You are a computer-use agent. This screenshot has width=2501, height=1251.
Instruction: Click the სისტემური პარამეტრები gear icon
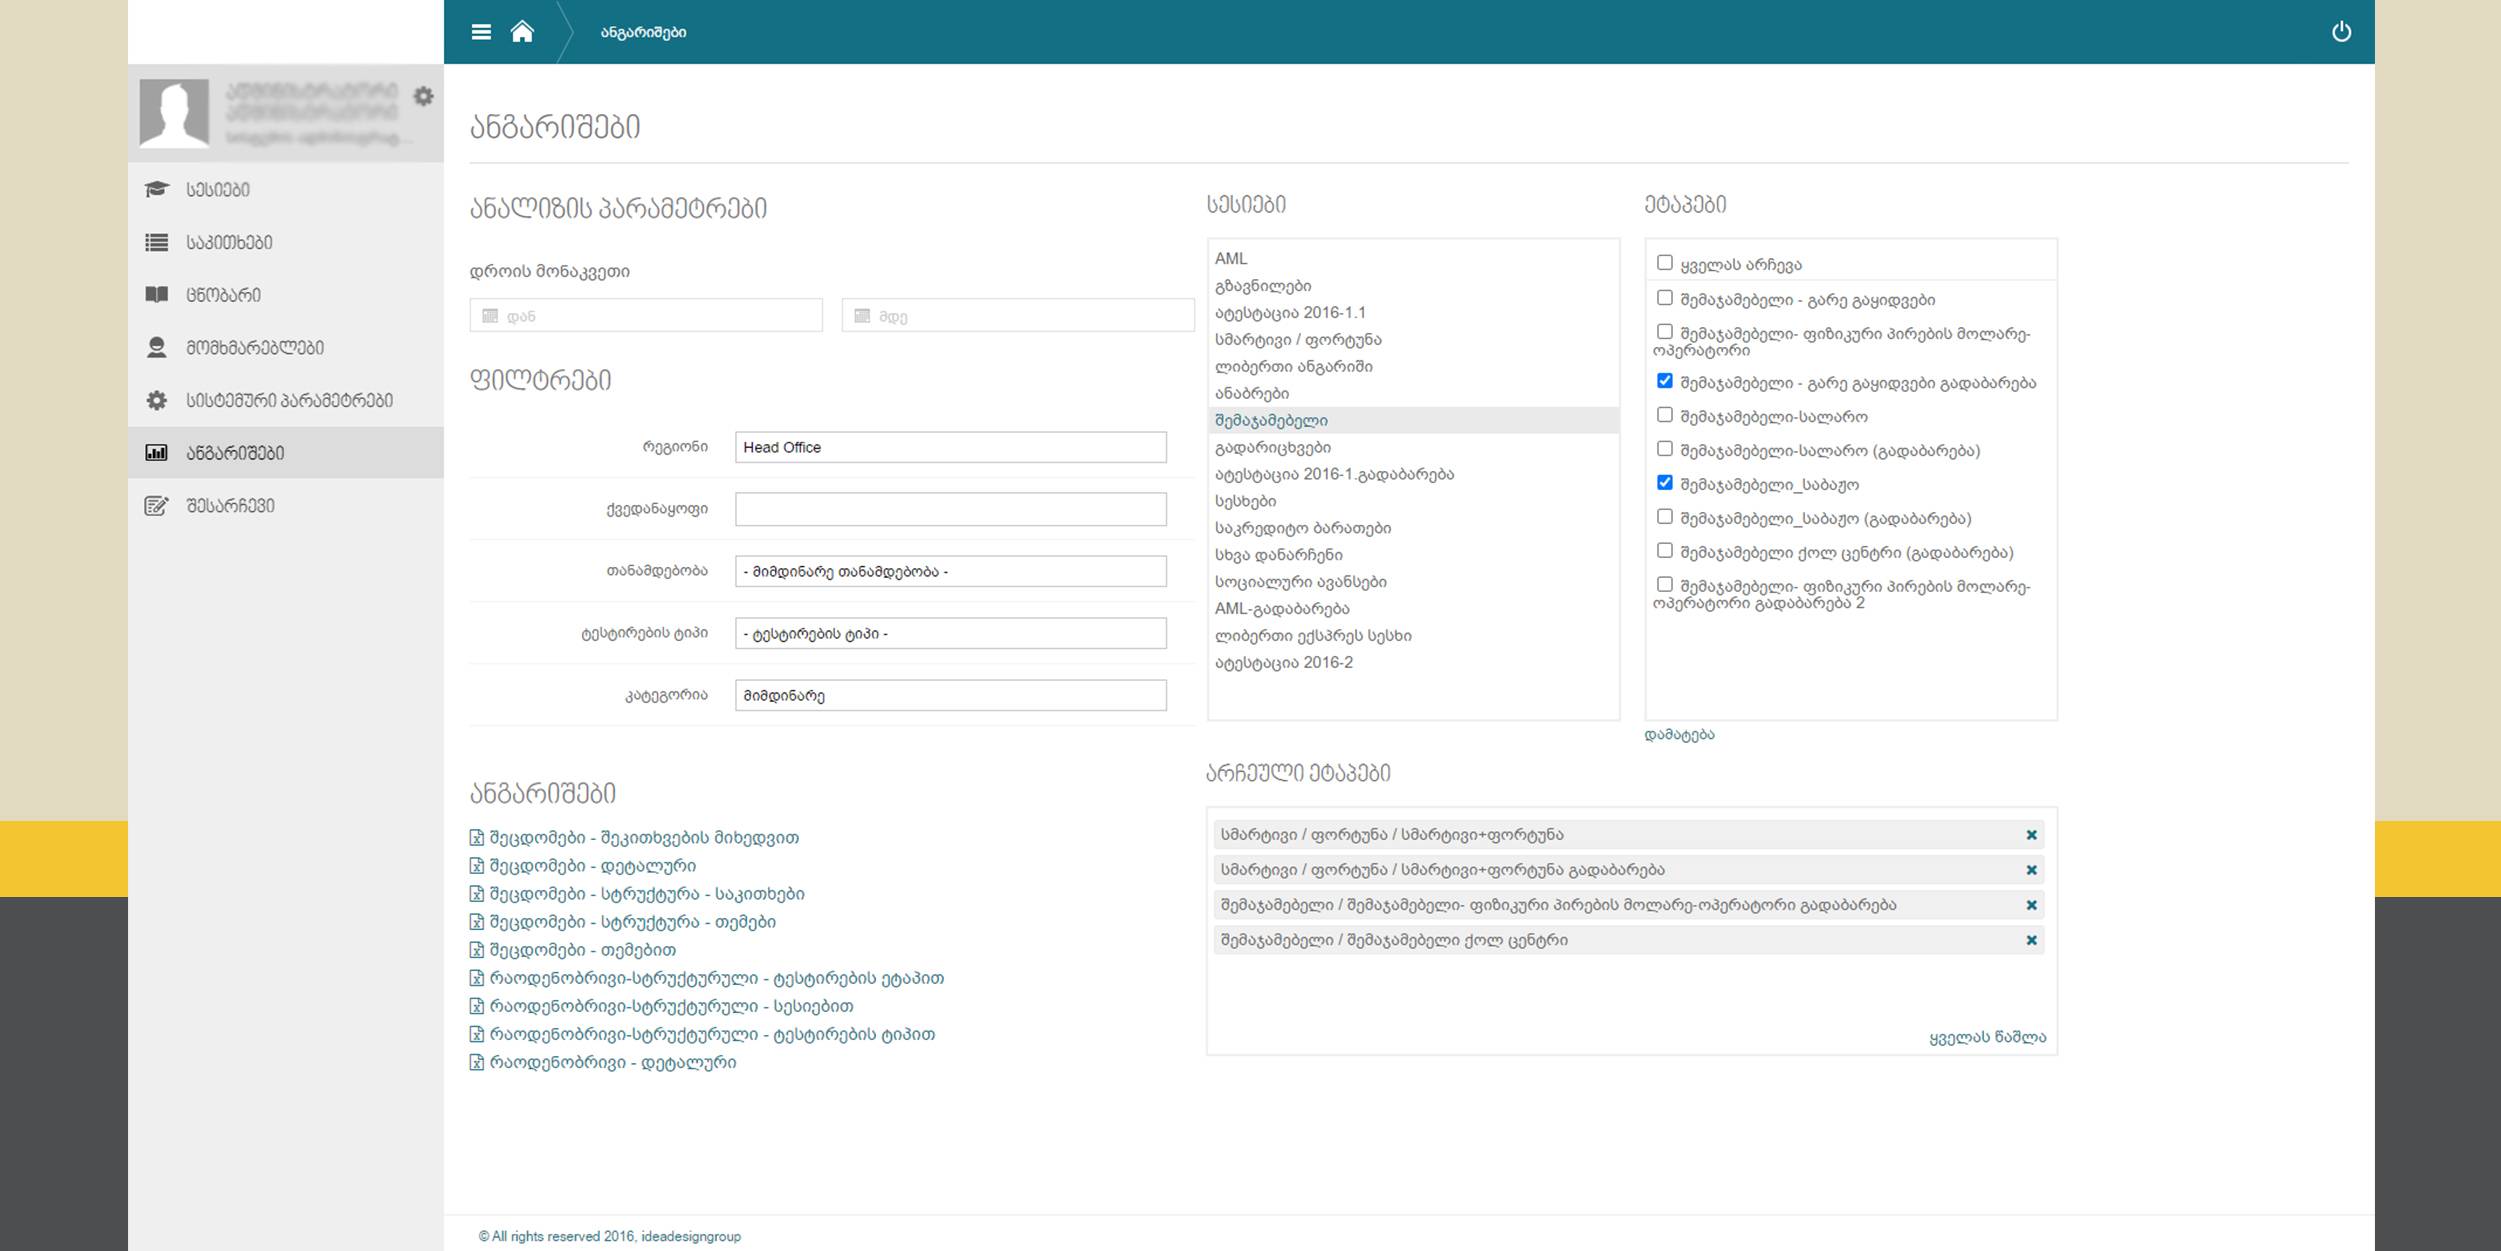coord(157,400)
